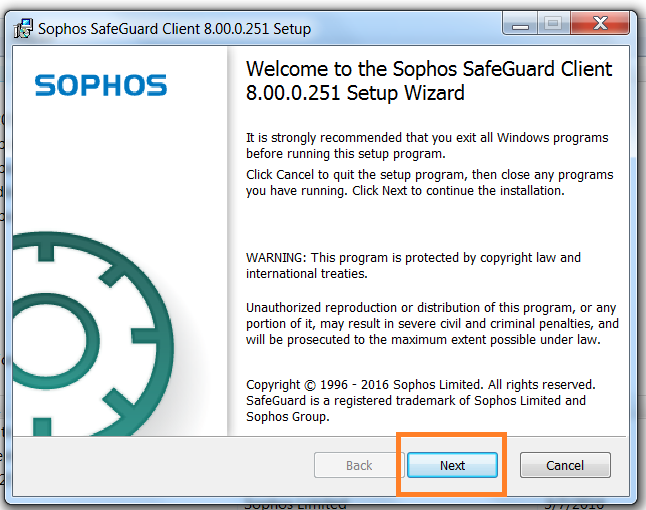Minimize the setup wizard window

click(x=520, y=23)
